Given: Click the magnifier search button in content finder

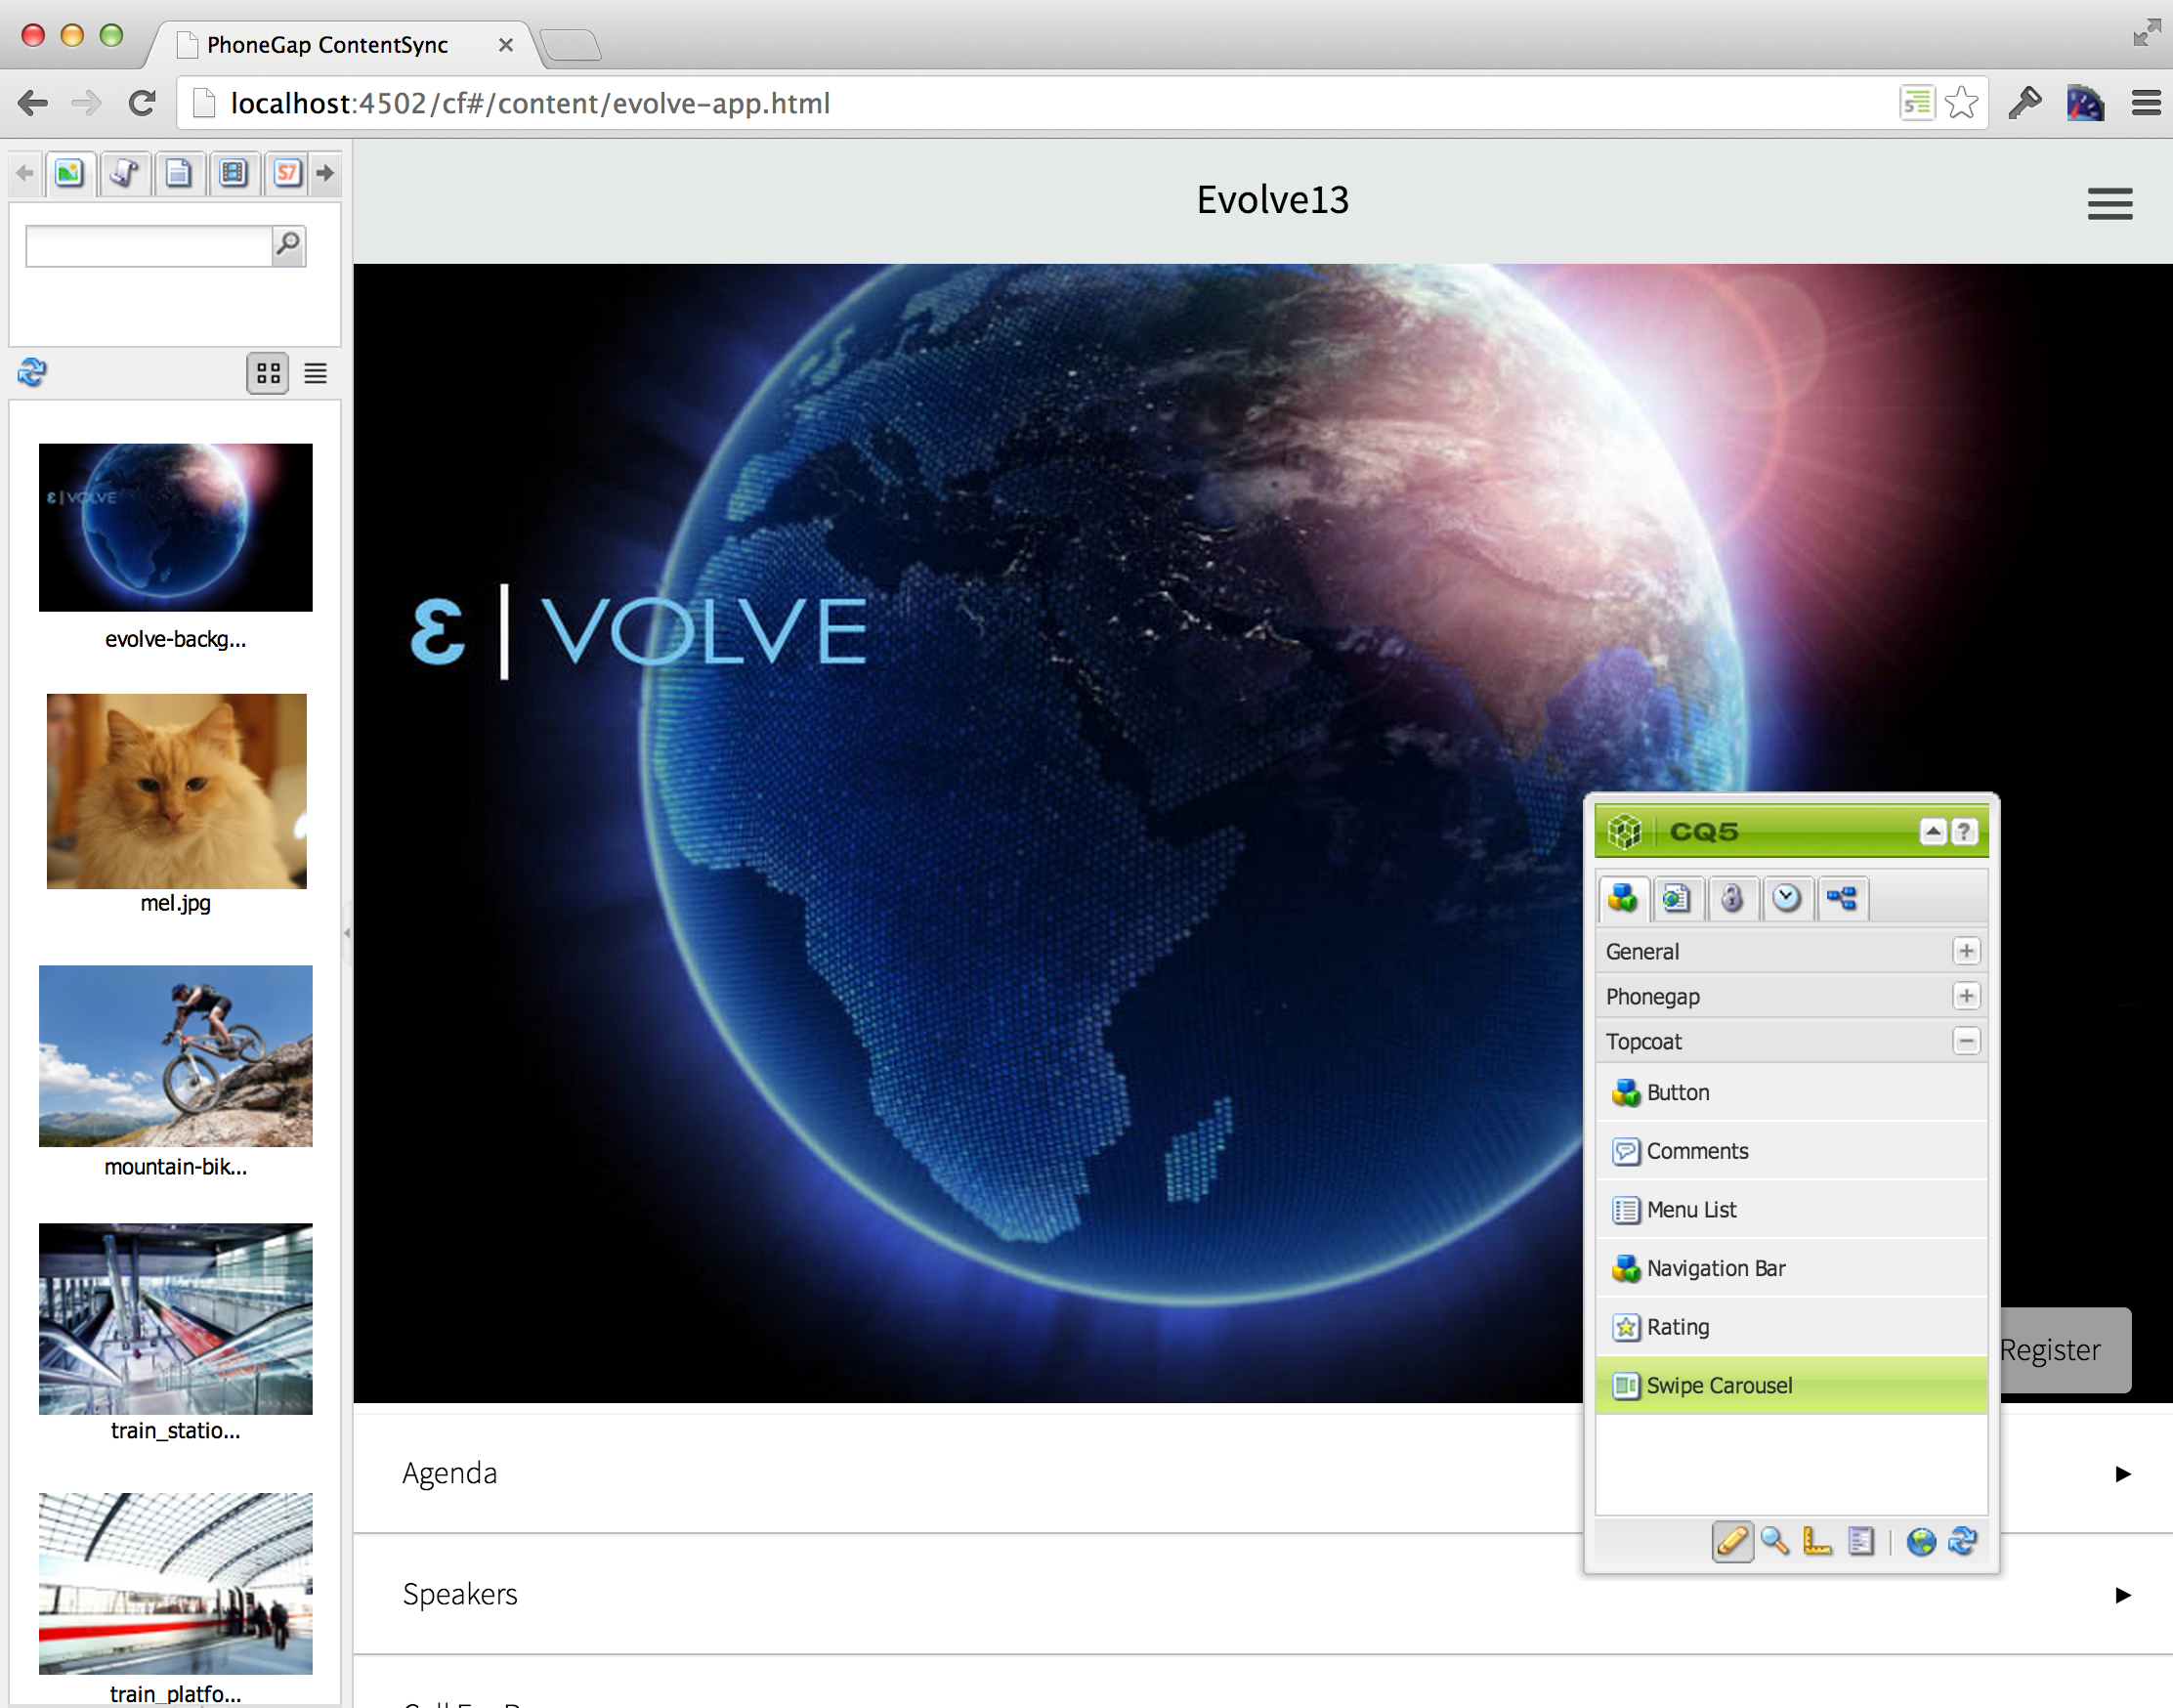Looking at the screenshot, I should pyautogui.click(x=288, y=245).
